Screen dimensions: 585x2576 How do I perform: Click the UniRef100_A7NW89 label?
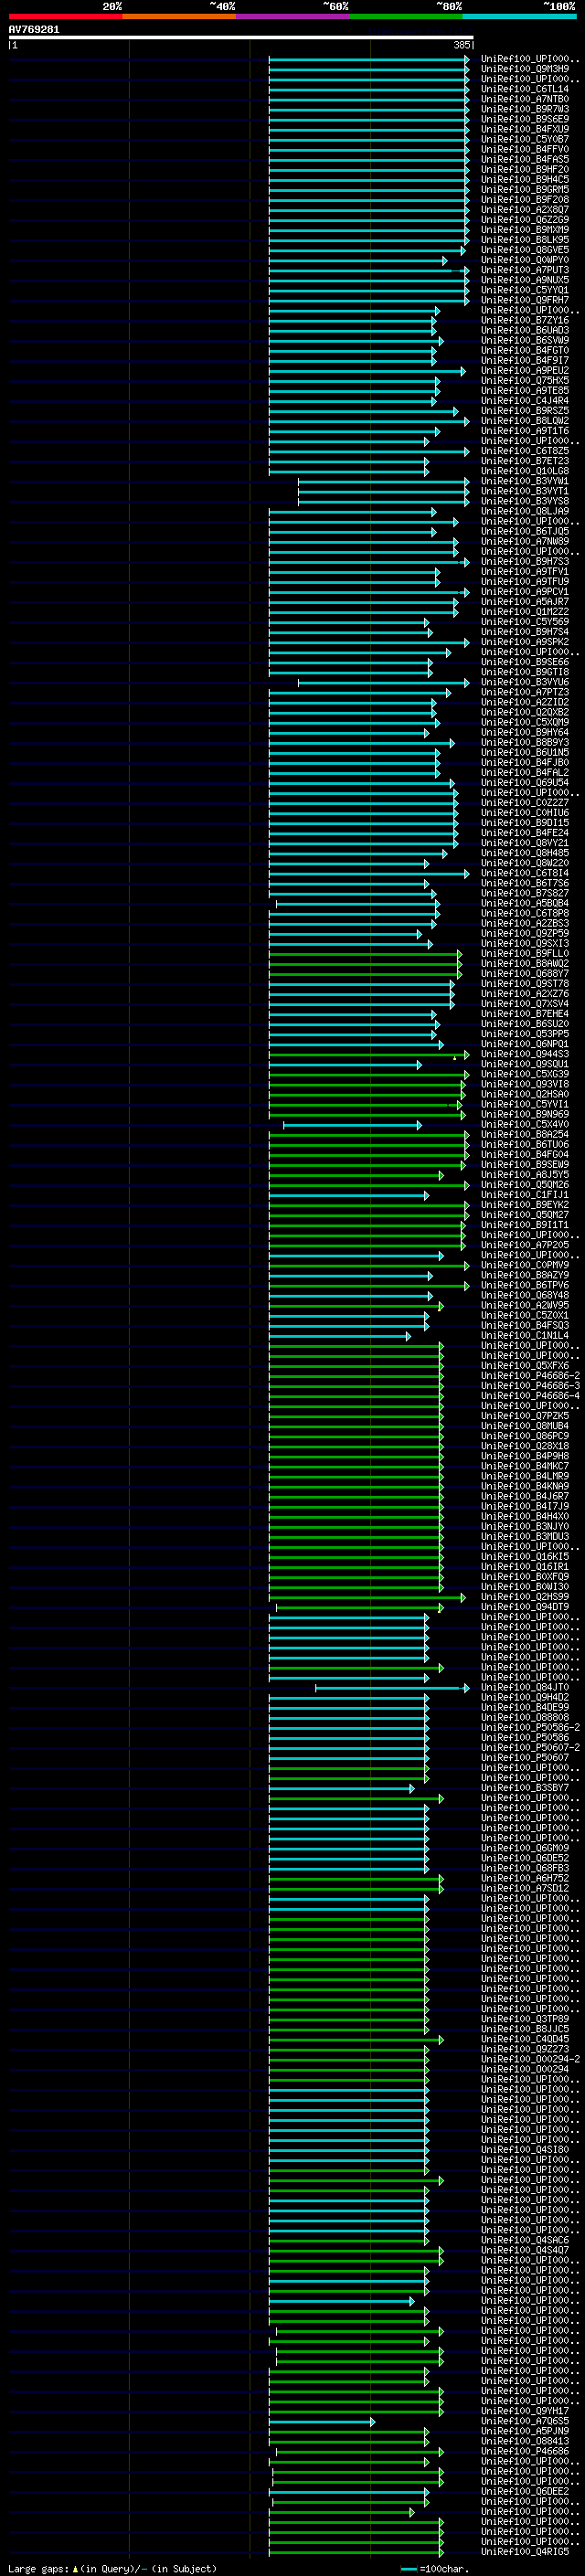point(525,541)
